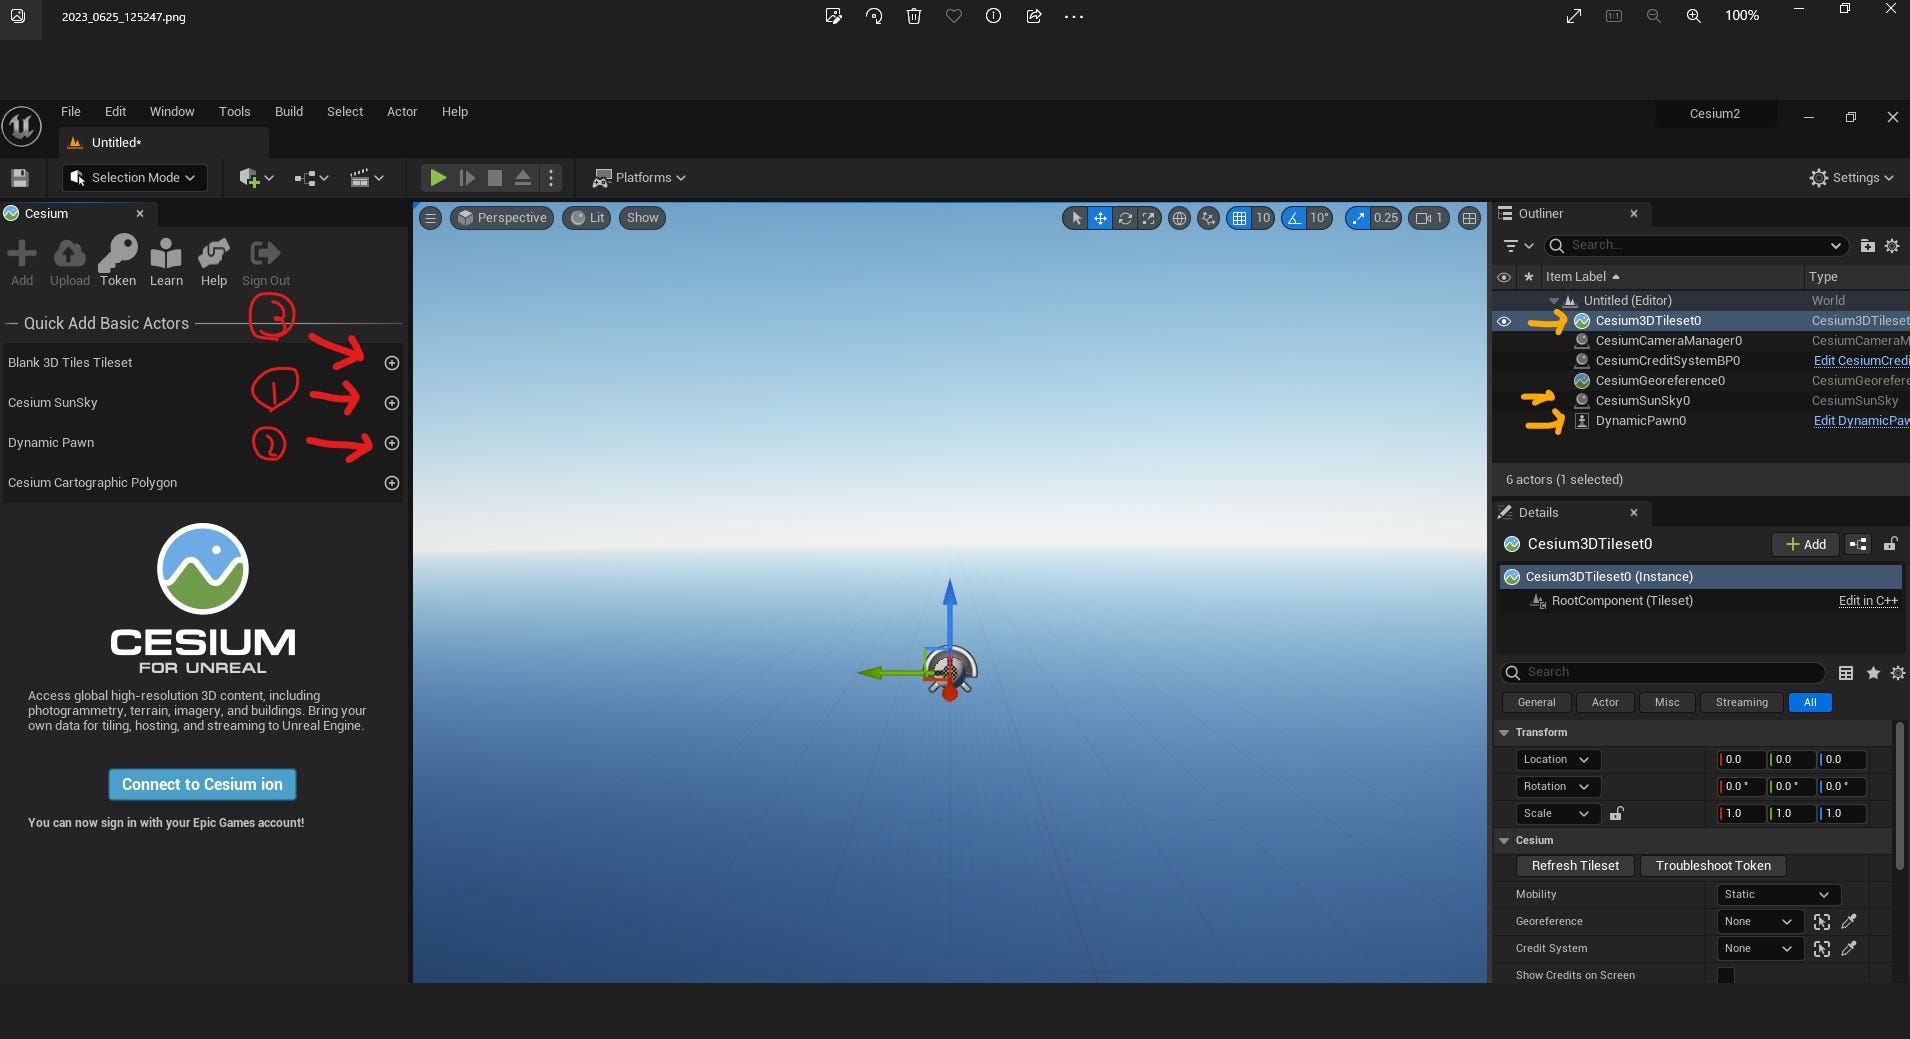This screenshot has width=1910, height=1039.
Task: Select CesiumGeoreference0 in Outliner
Action: coord(1660,381)
